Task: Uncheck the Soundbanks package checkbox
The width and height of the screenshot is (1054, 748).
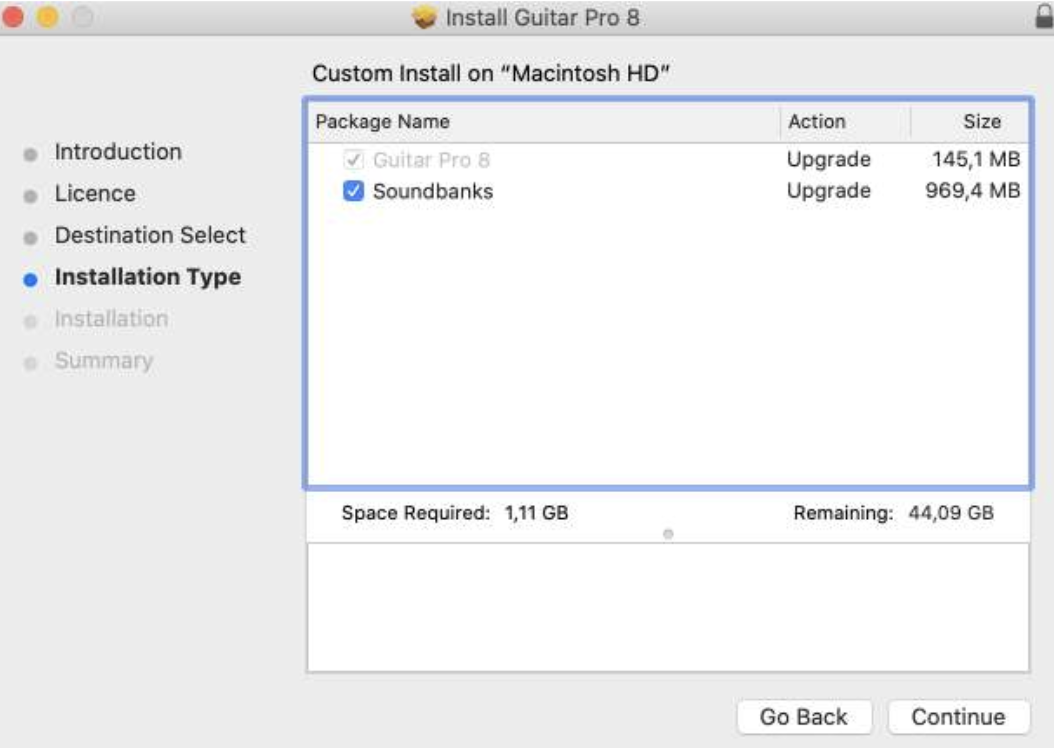Action: (353, 191)
